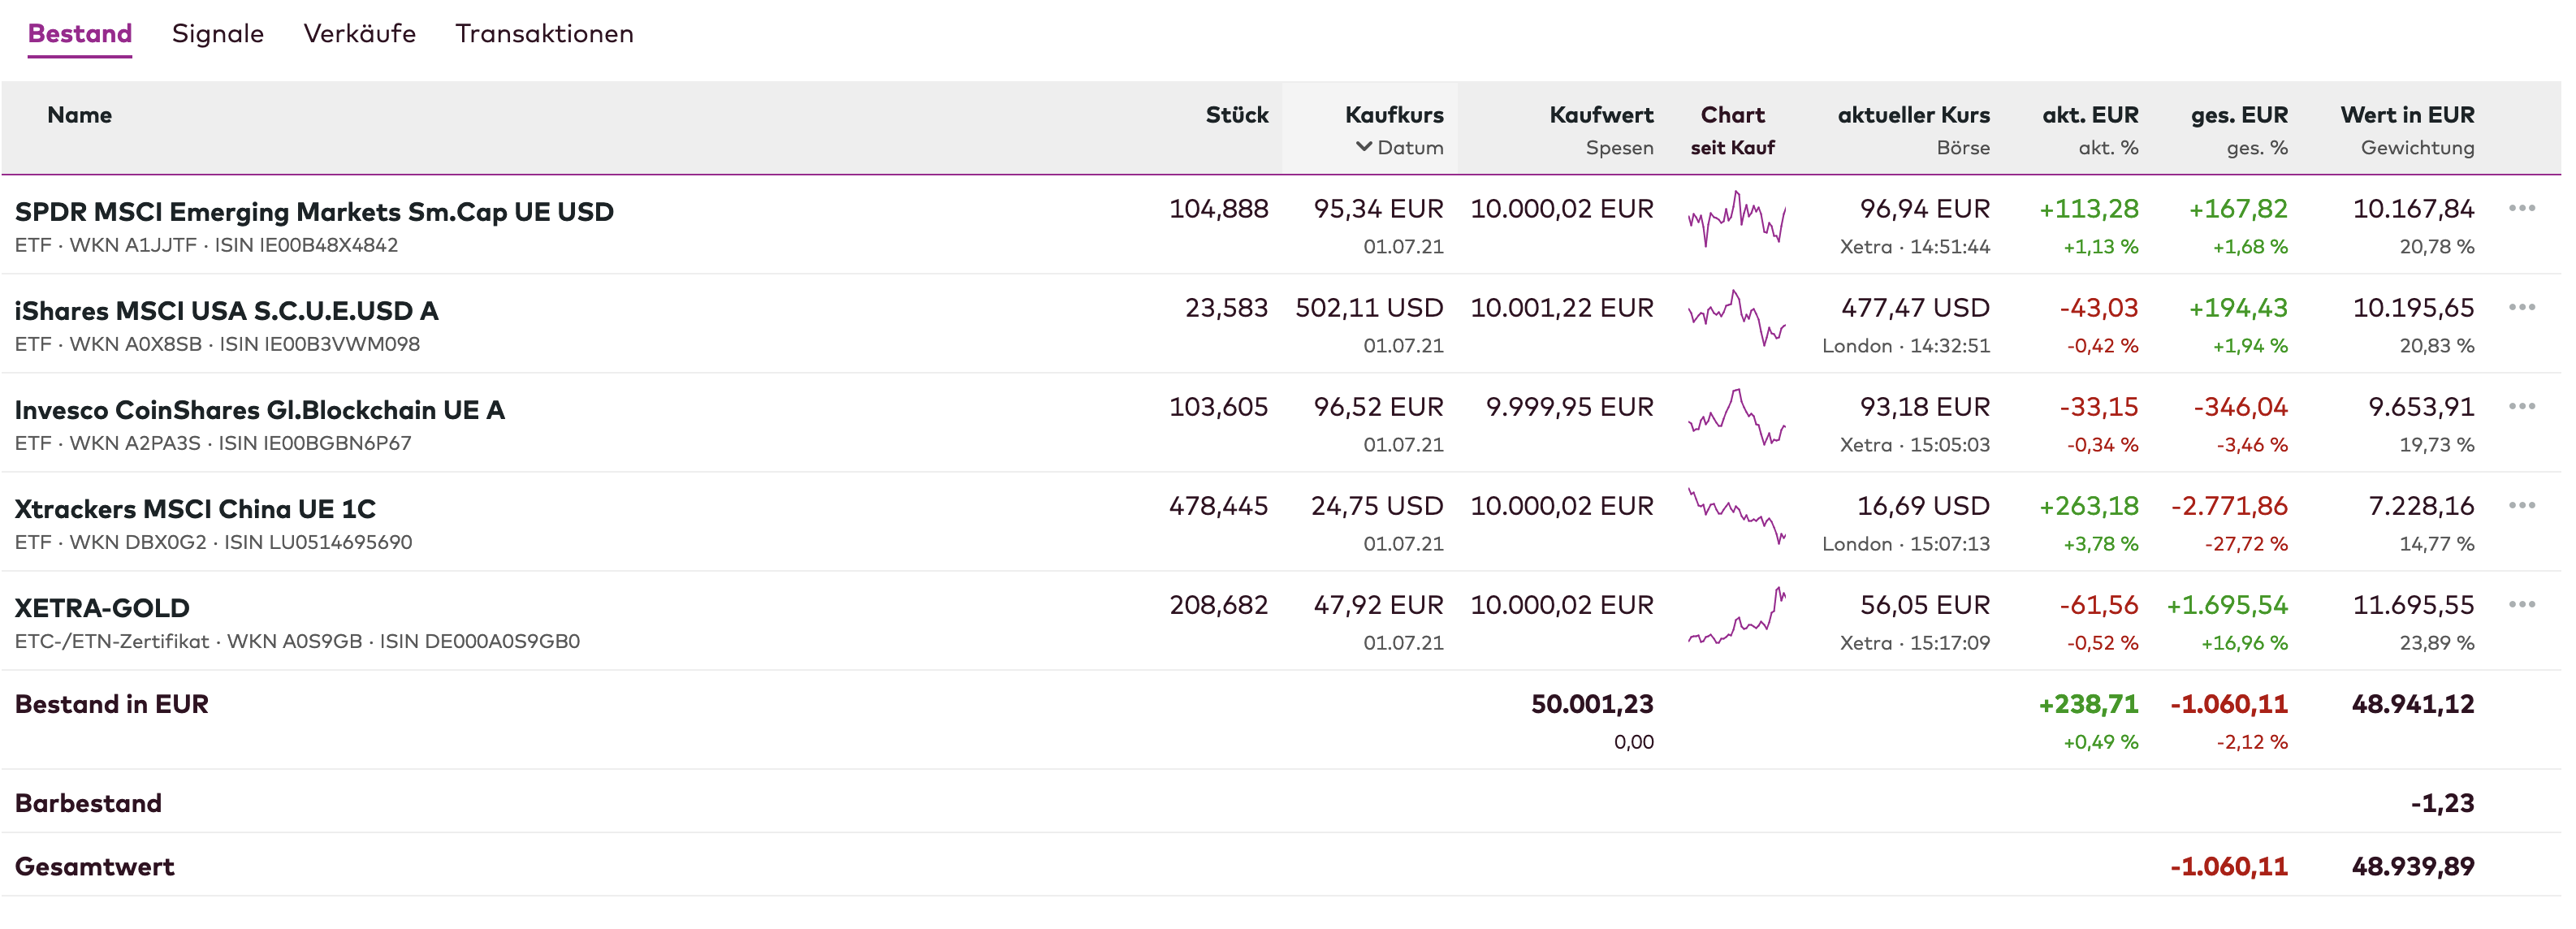Click the iShares MSCI USA sparkline chart
This screenshot has height=929, width=2576.
tap(1736, 318)
